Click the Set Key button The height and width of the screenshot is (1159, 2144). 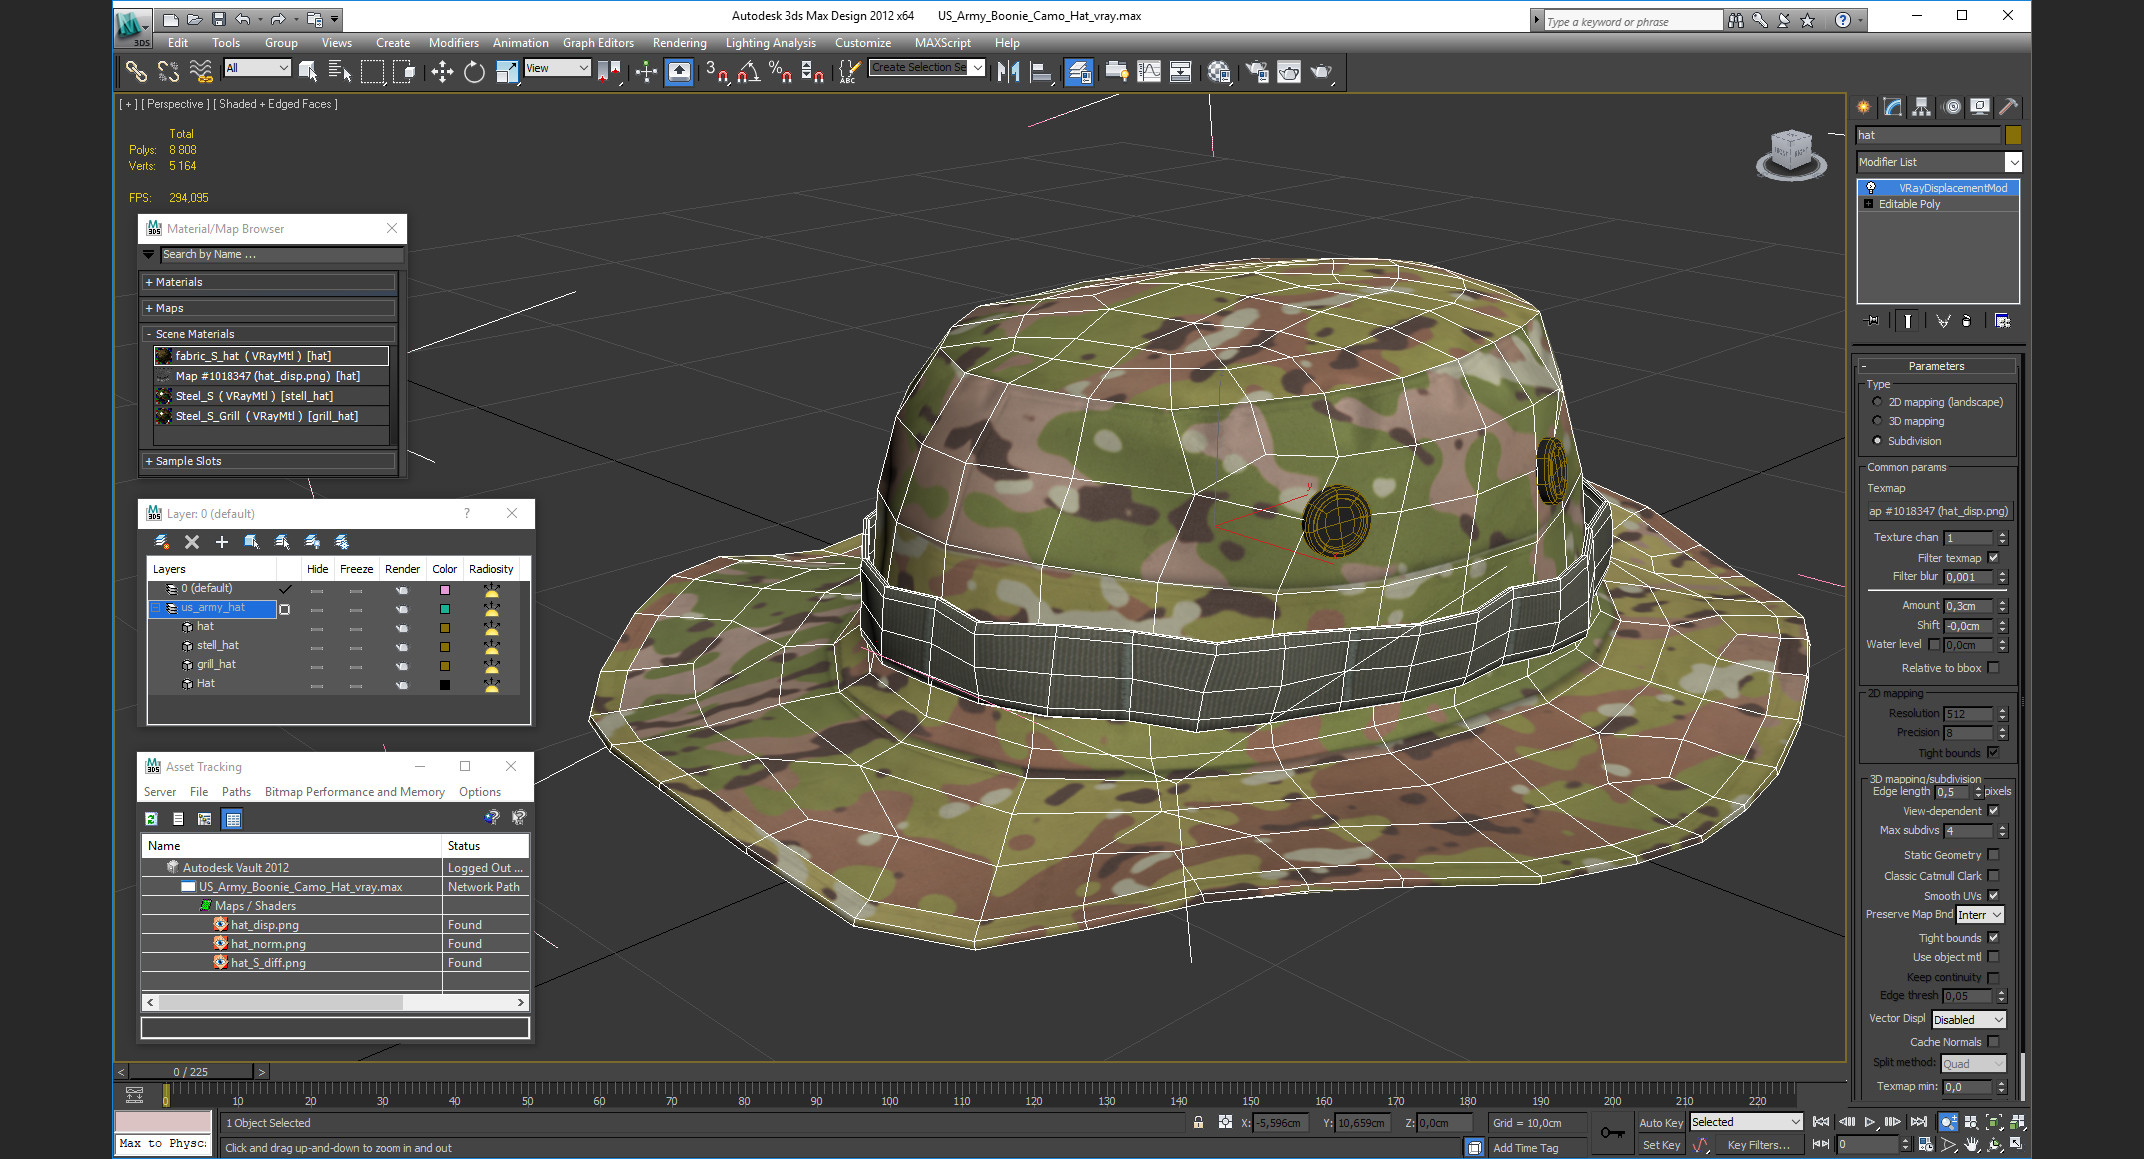[1661, 1146]
